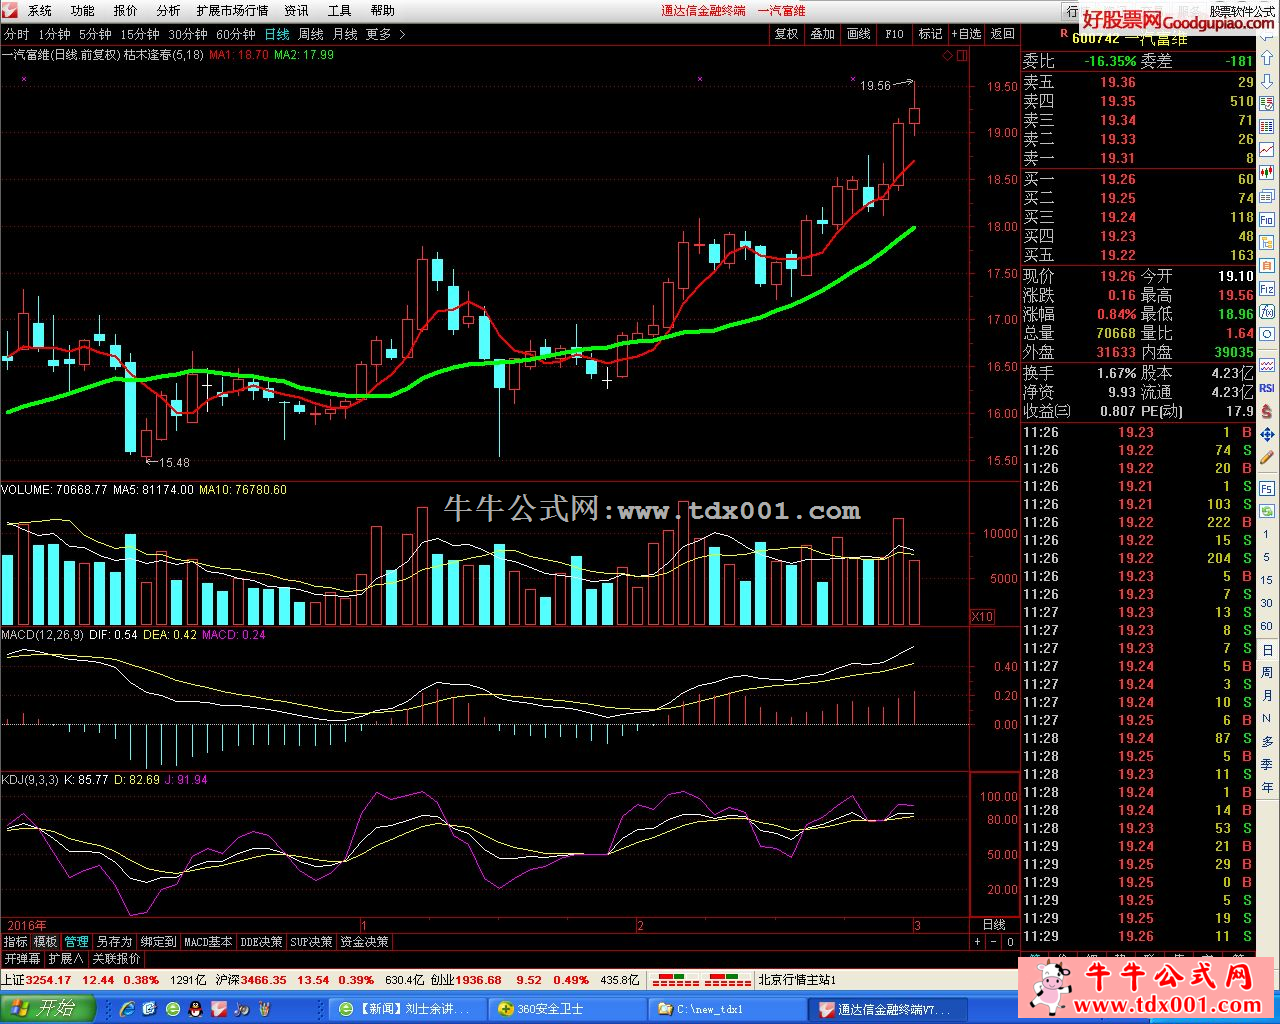The height and width of the screenshot is (1024, 1280).
Task: Click the F10 button in chart toolbar
Action: tap(894, 34)
